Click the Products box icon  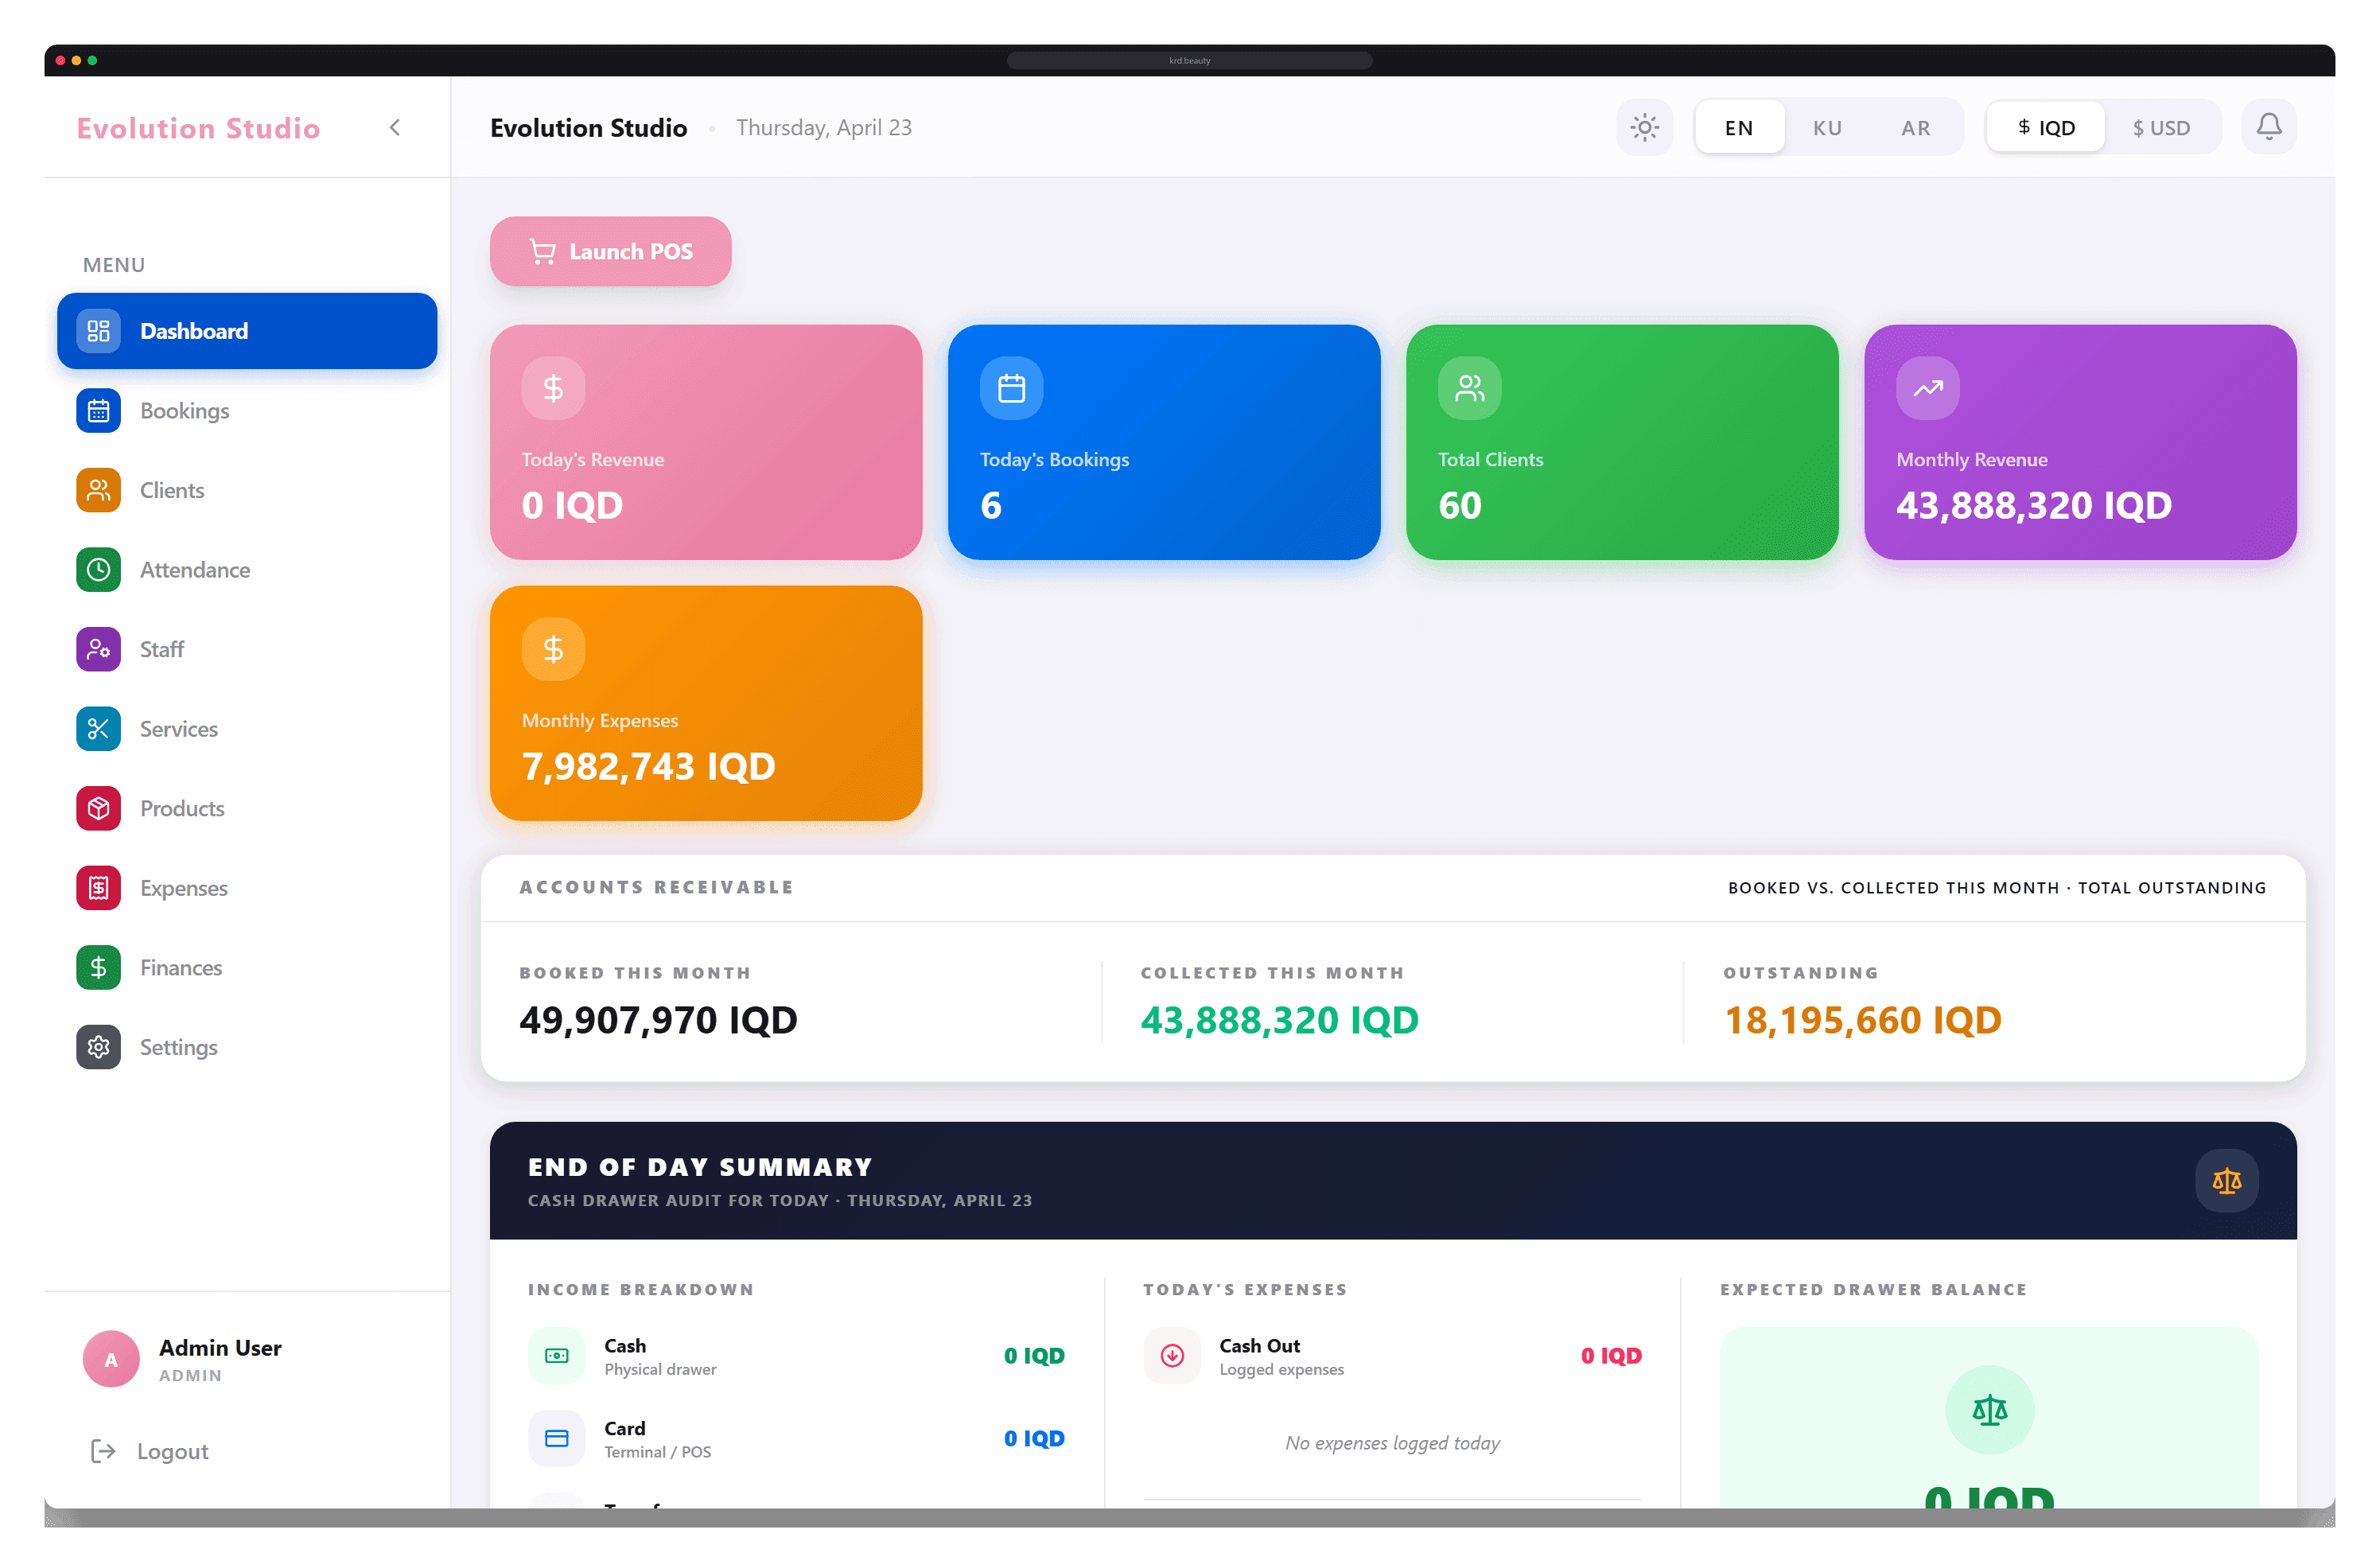(98, 808)
